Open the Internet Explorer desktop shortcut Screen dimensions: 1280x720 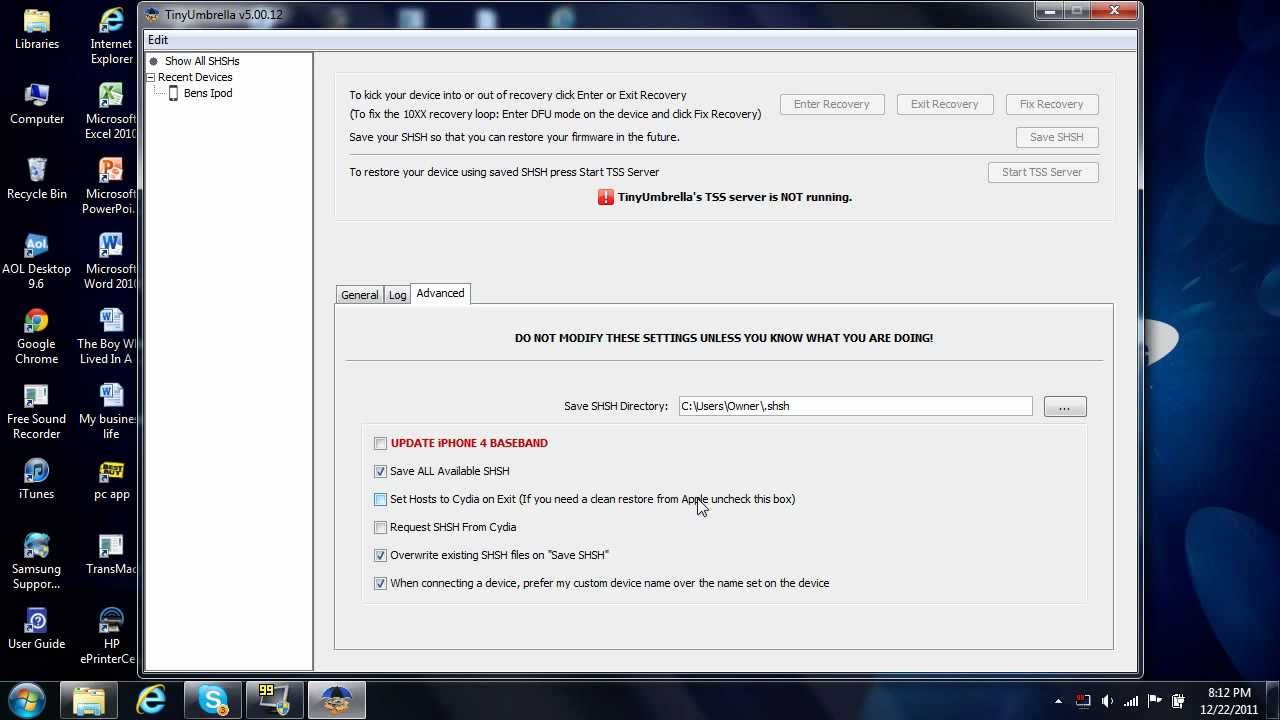(111, 37)
